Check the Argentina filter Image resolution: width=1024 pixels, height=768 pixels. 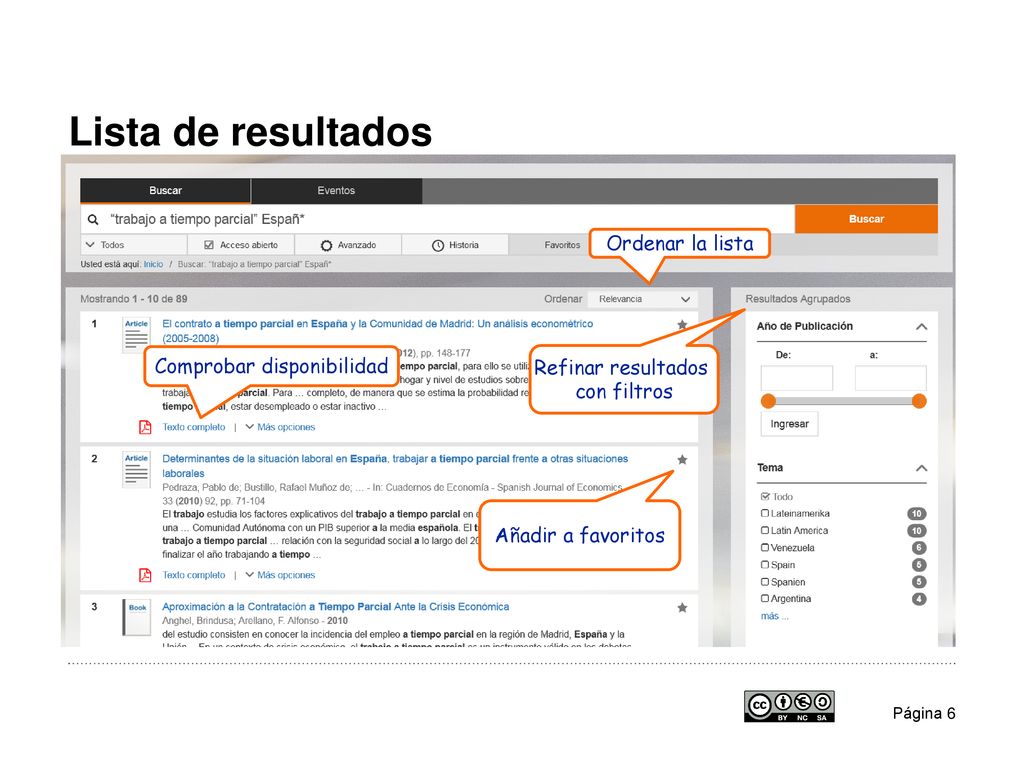(765, 598)
